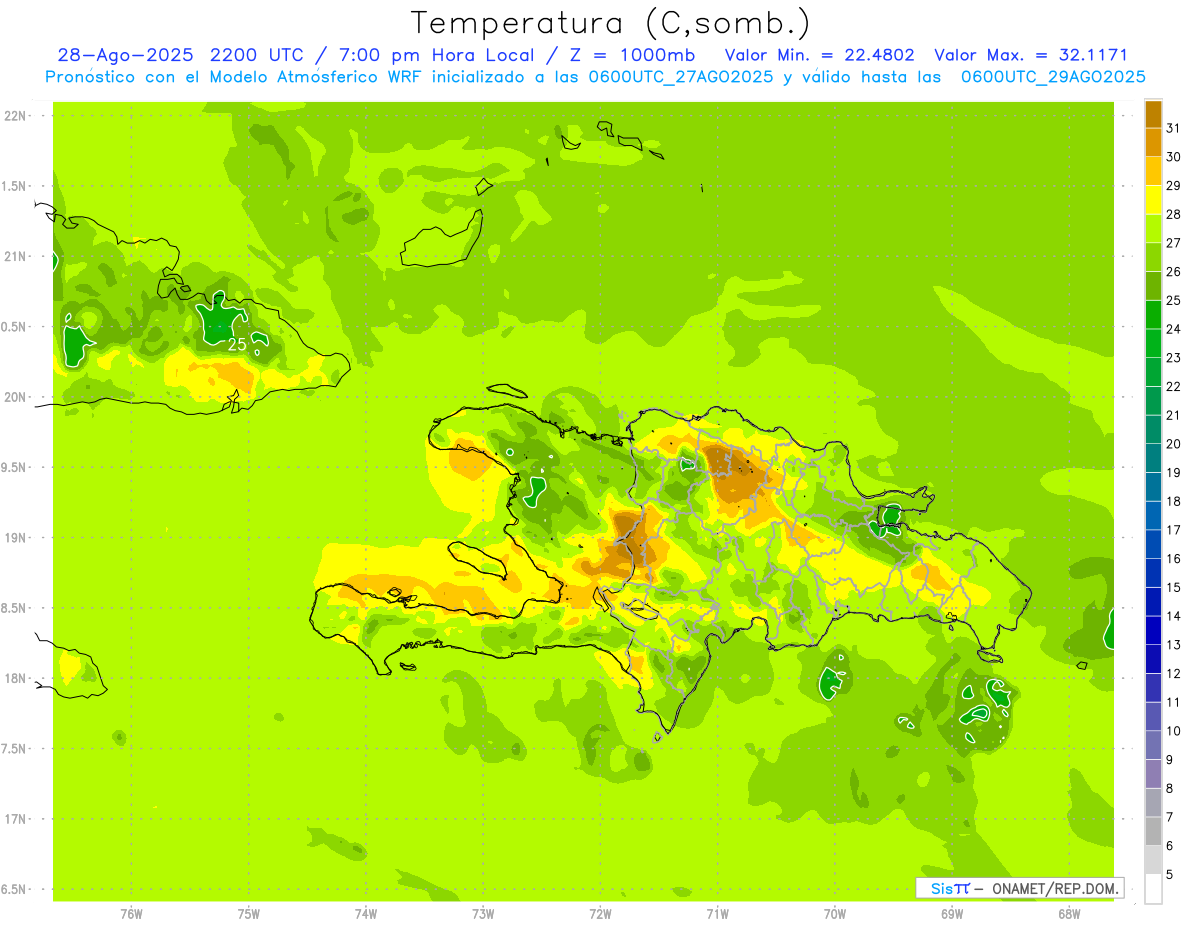Click the '74W' longitude axis label
The width and height of the screenshot is (1200, 927).
[x=366, y=914]
